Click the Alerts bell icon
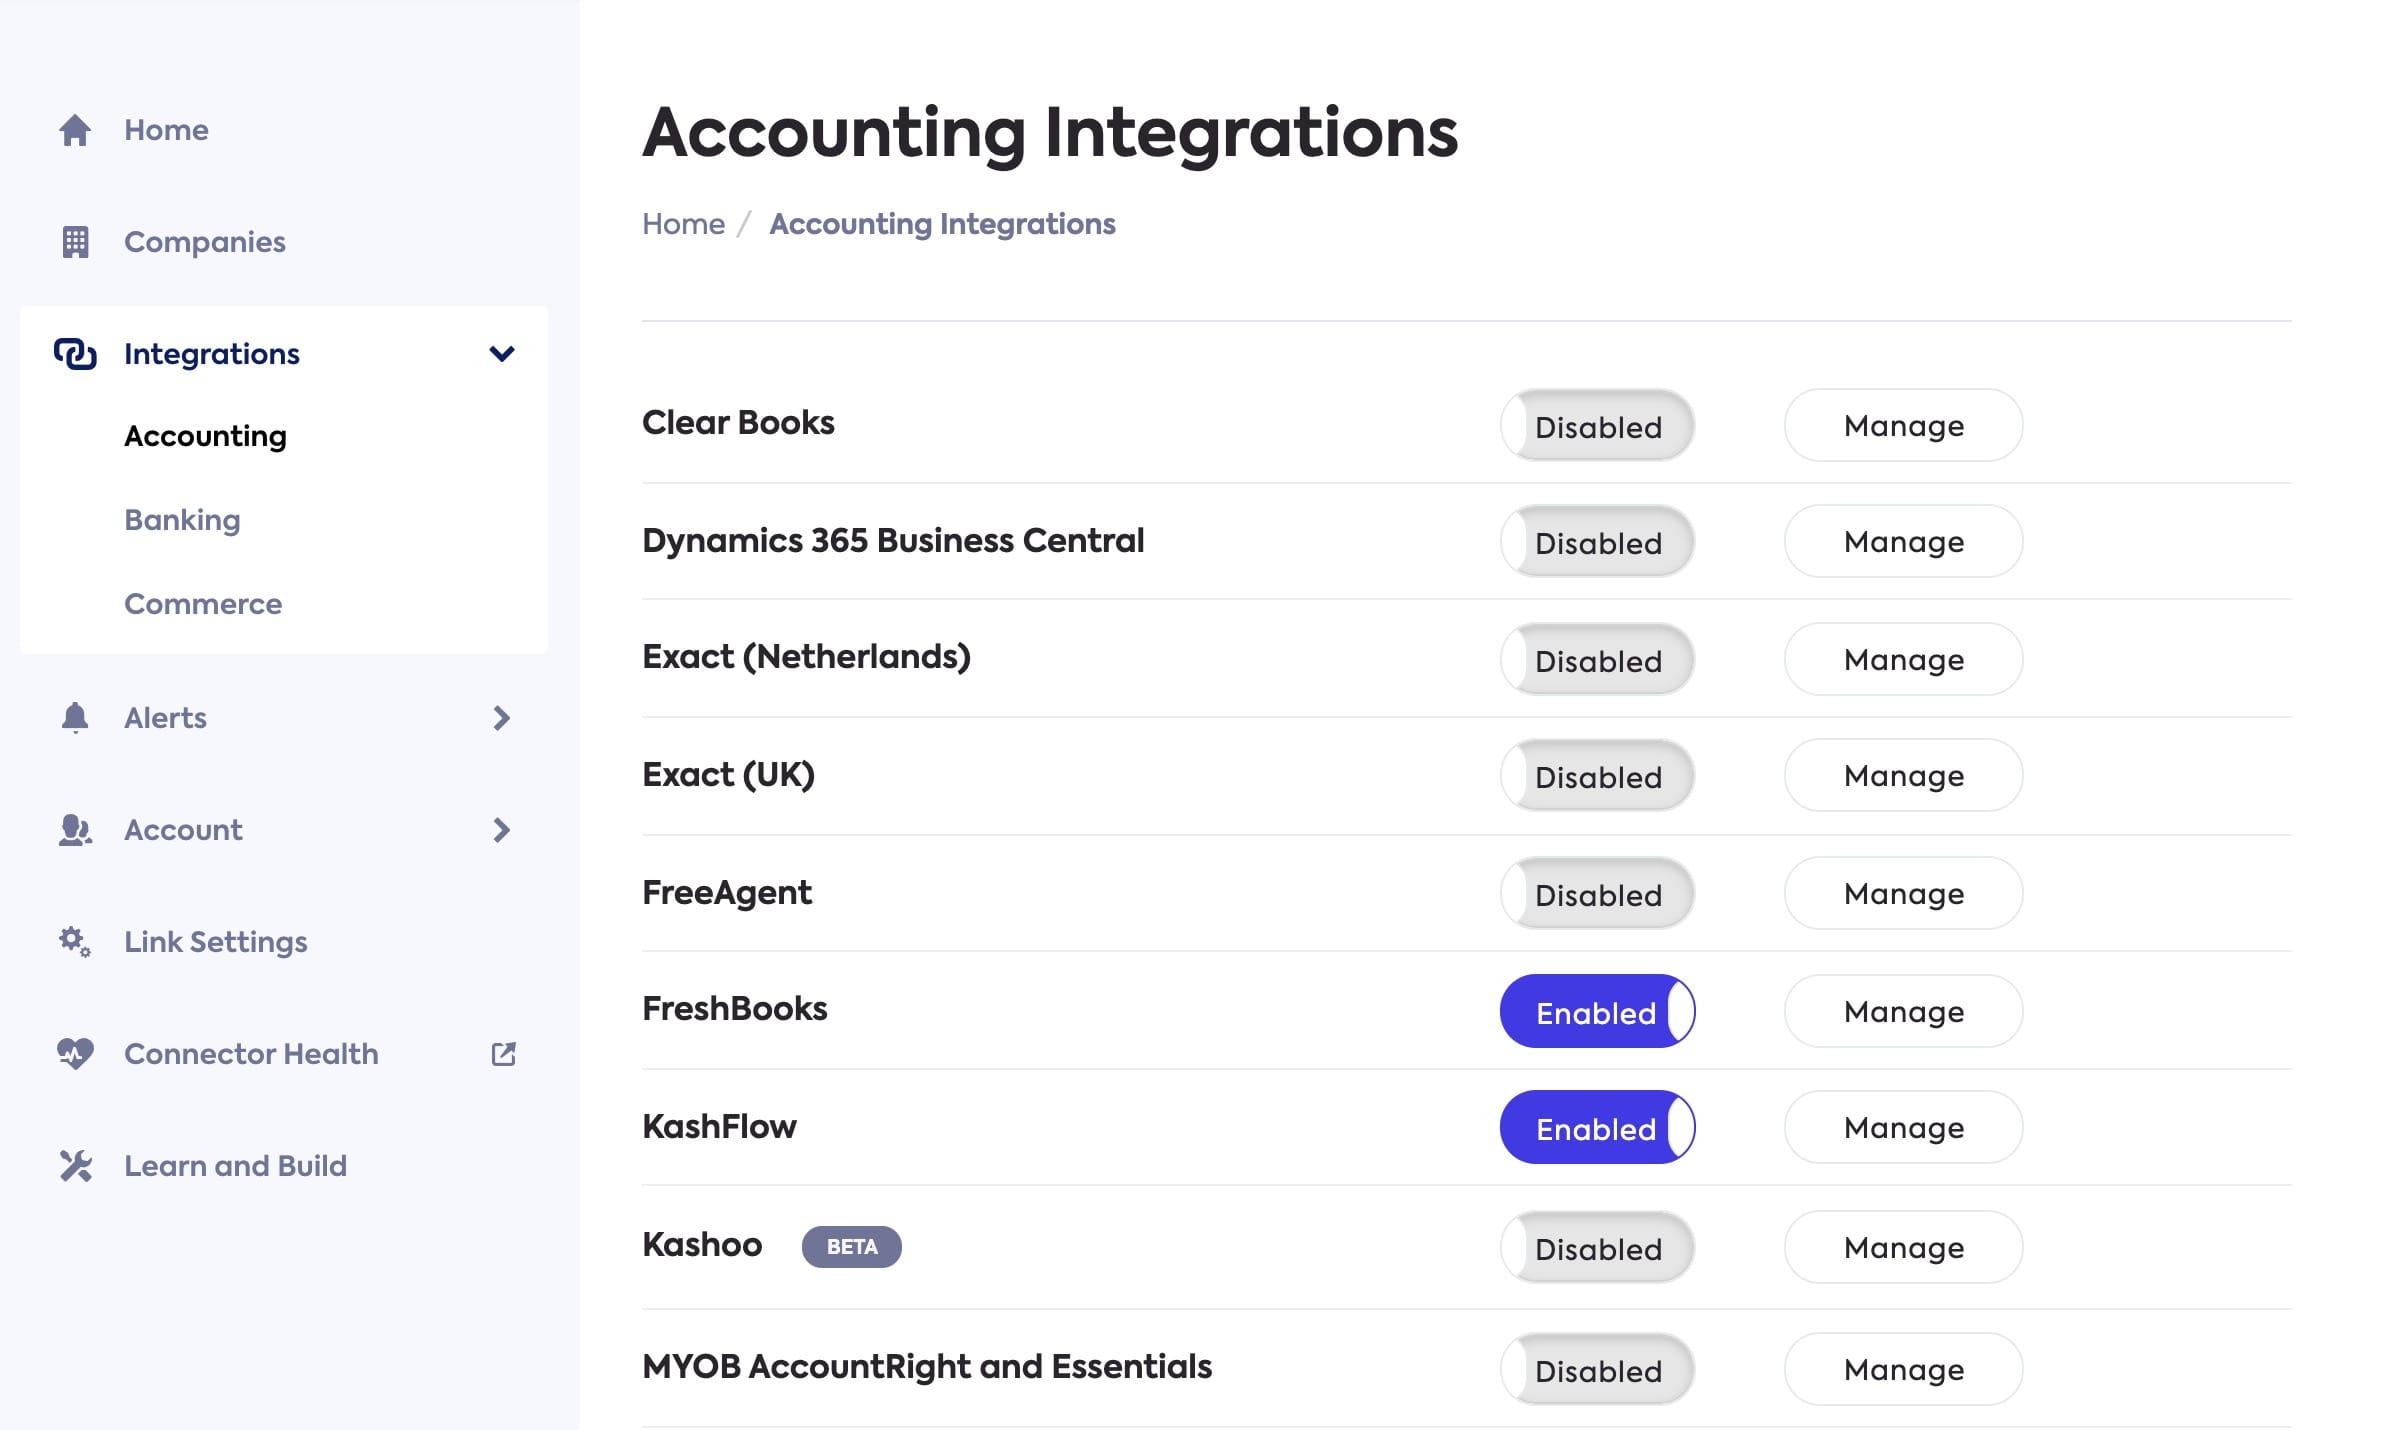Image resolution: width=2382 pixels, height=1430 pixels. pos(75,718)
